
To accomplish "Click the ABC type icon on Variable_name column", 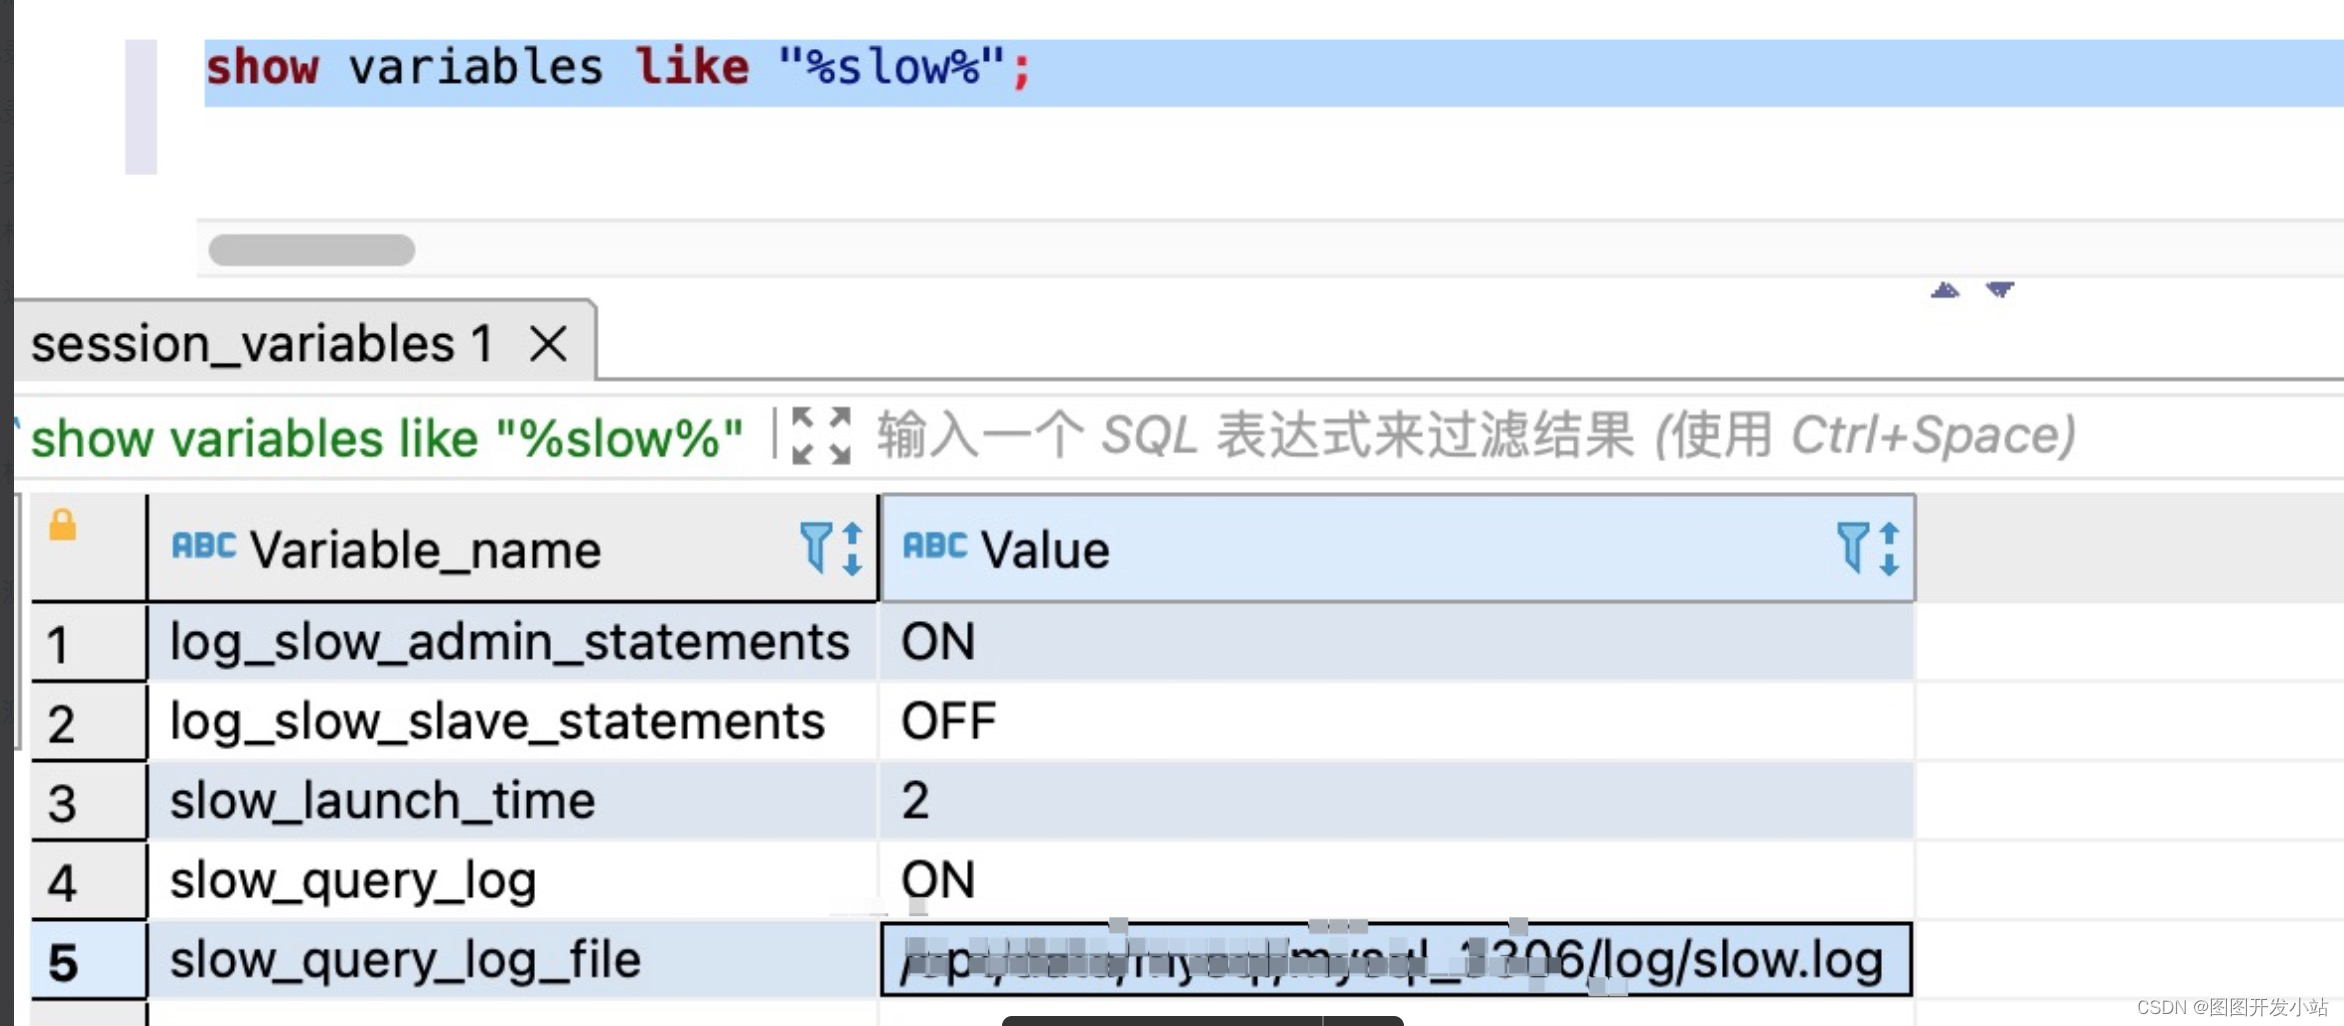I will 203,546.
